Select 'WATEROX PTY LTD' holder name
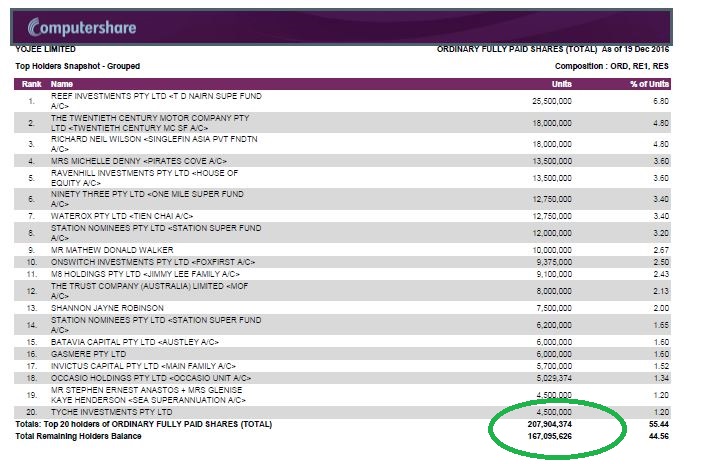The height and width of the screenshot is (464, 713). (x=122, y=216)
